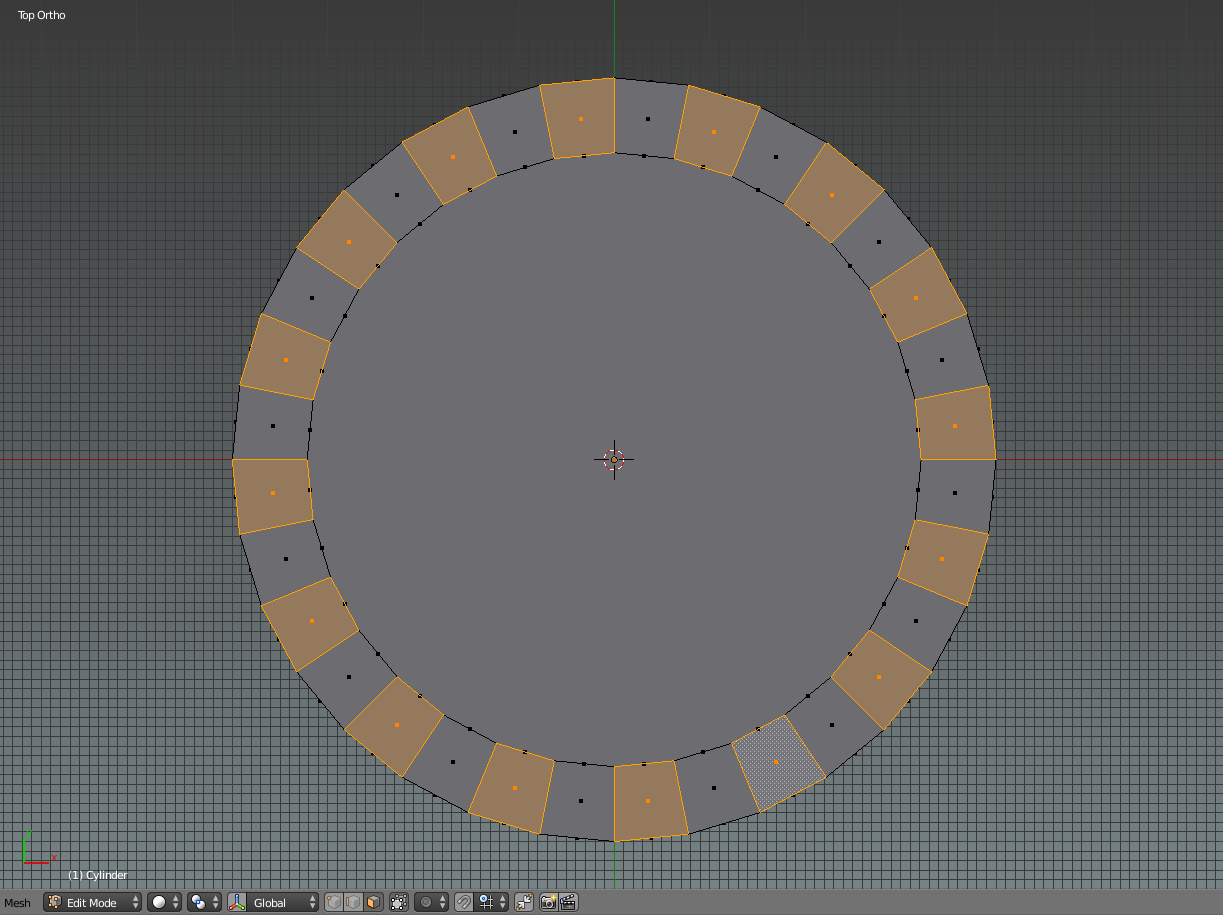Image resolution: width=1223 pixels, height=915 pixels.
Task: Click the 3D cursor at the center
Action: pyautogui.click(x=614, y=460)
